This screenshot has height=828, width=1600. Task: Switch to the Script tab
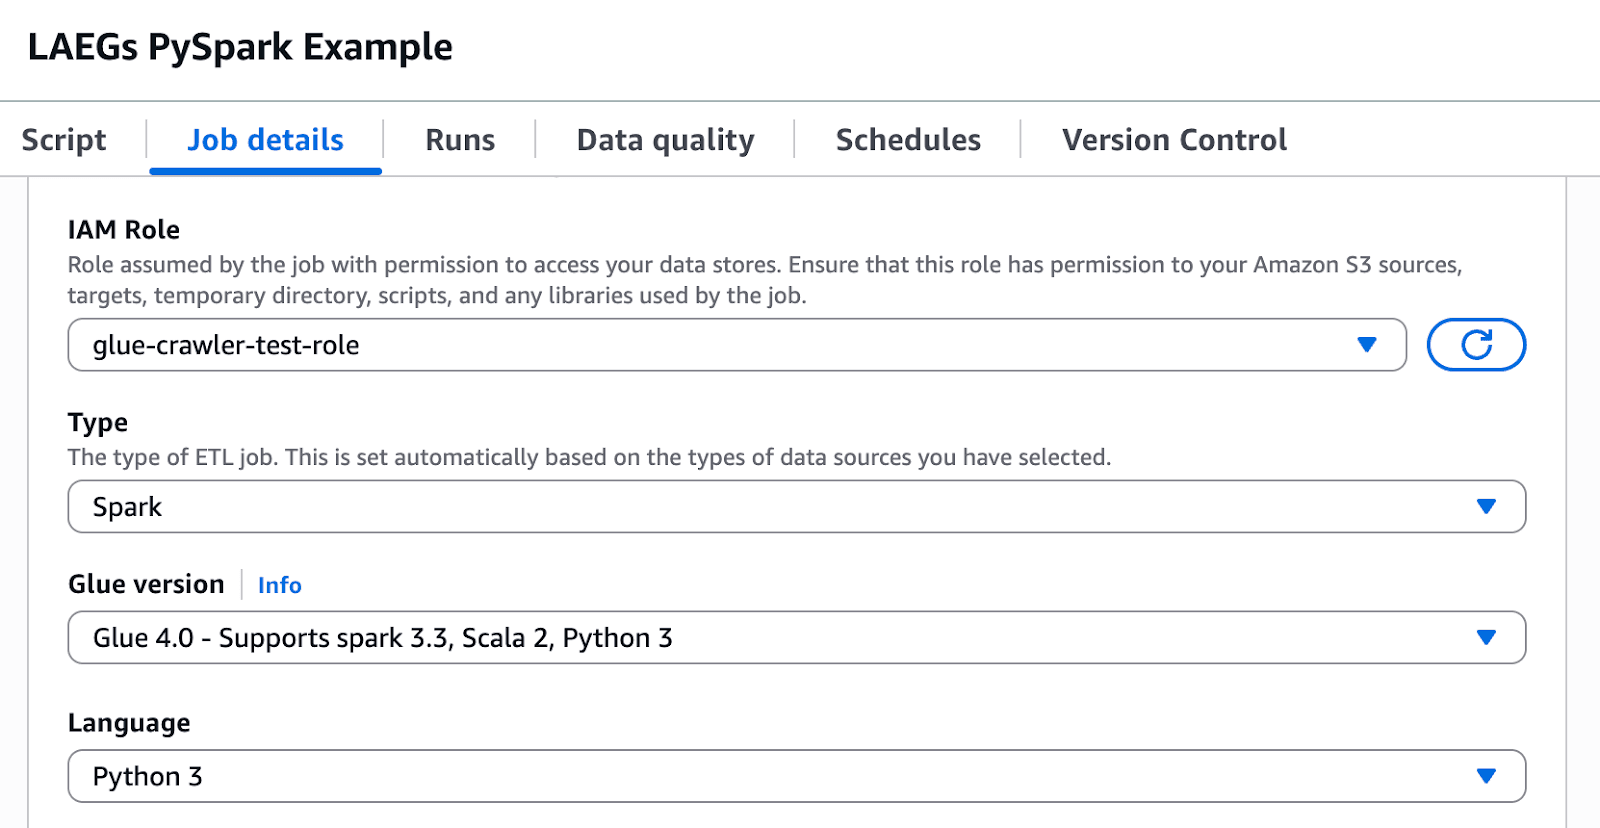(x=64, y=140)
